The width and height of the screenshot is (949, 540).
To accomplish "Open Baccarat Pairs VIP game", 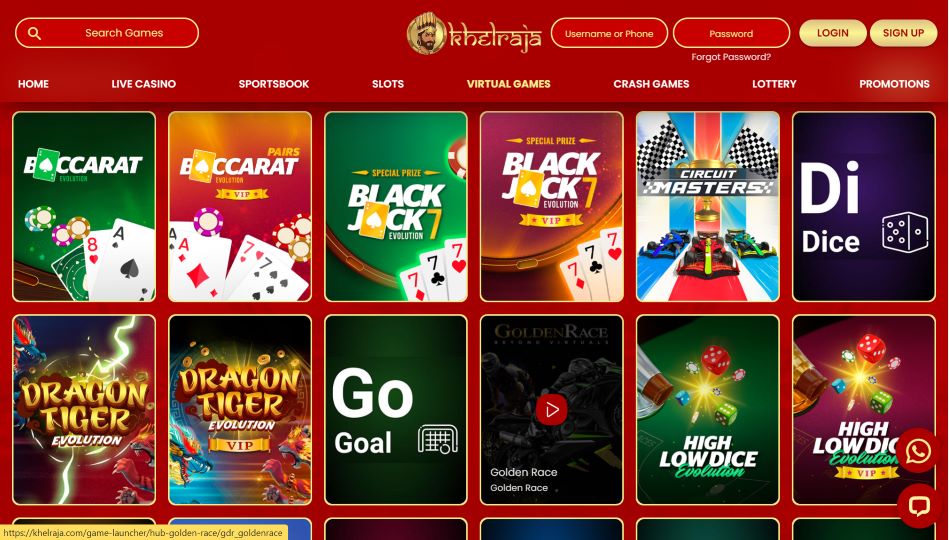I will [x=240, y=206].
